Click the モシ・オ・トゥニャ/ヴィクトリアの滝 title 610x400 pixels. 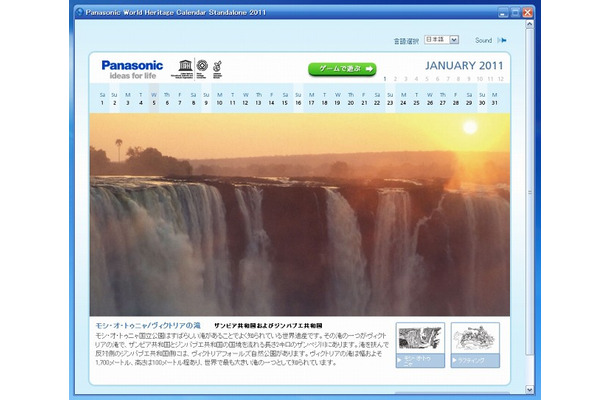pos(145,325)
